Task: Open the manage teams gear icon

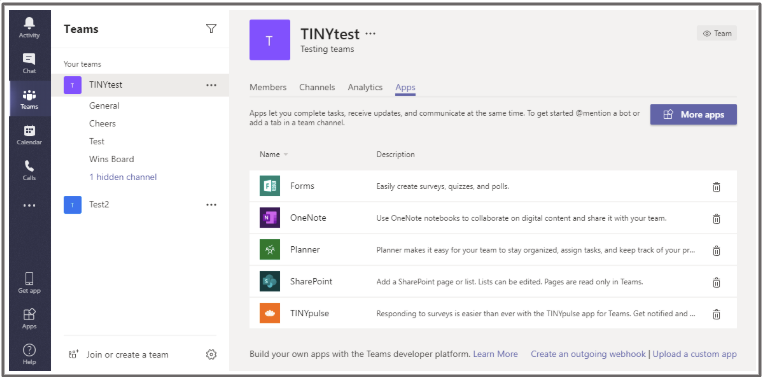Action: point(211,355)
